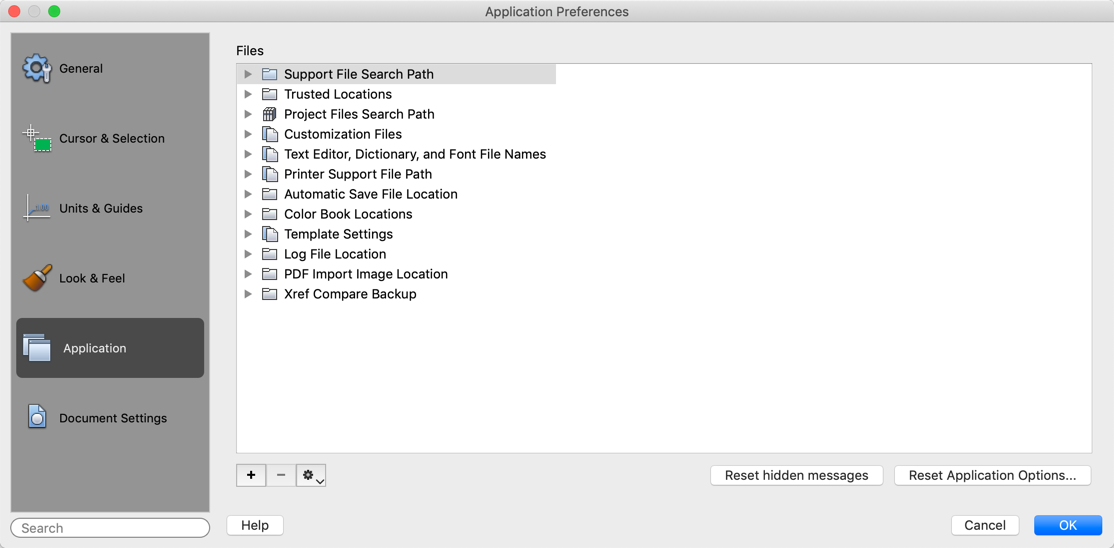This screenshot has height=548, width=1114.
Task: Expand the Trusted Locations tree node
Action: coord(248,94)
